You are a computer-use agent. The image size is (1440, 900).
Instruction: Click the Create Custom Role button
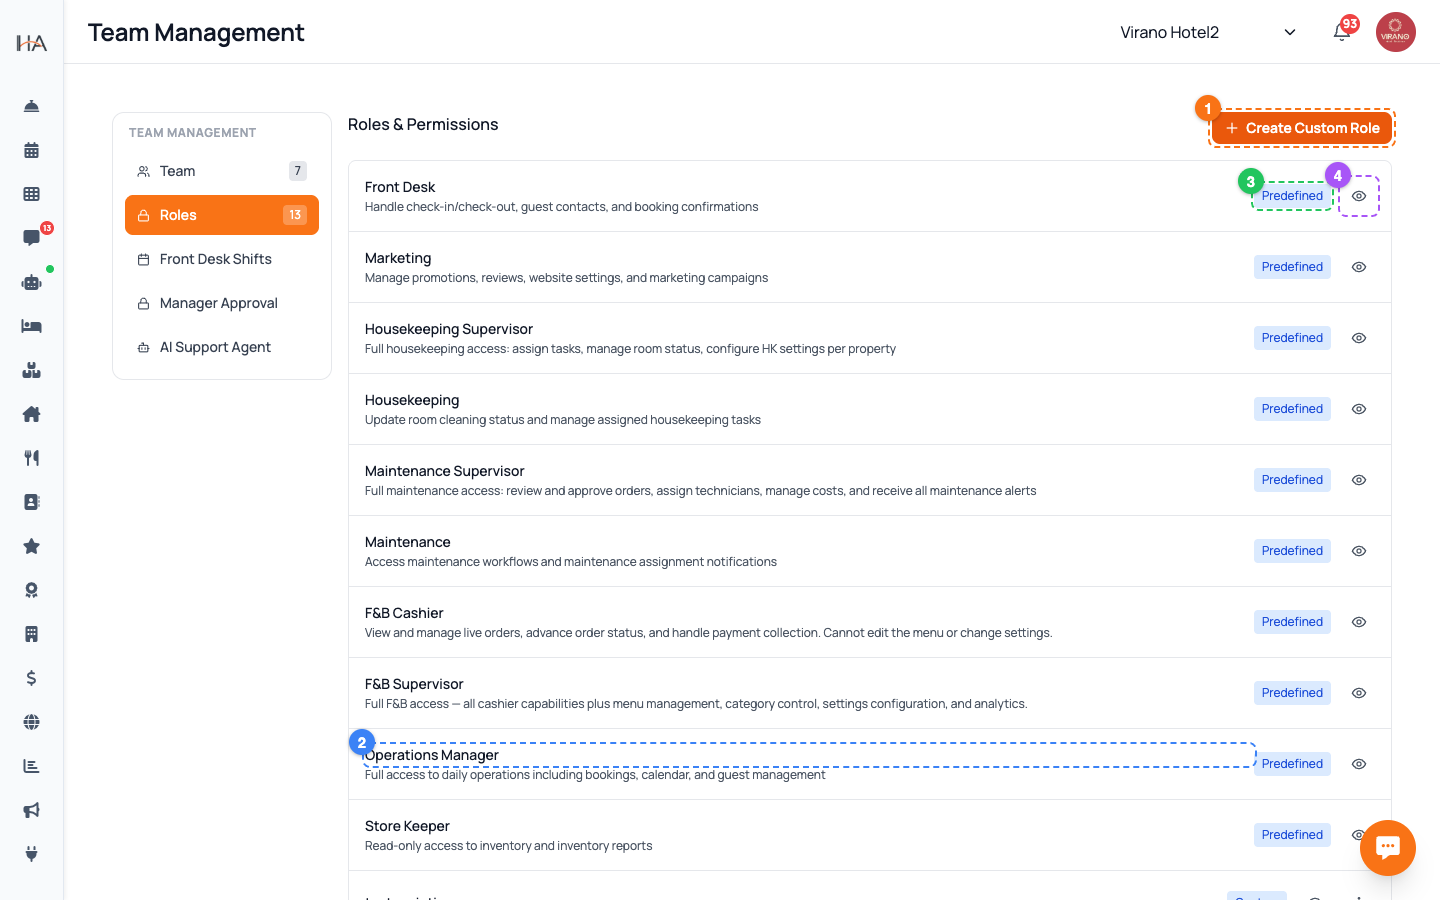[x=1301, y=128]
